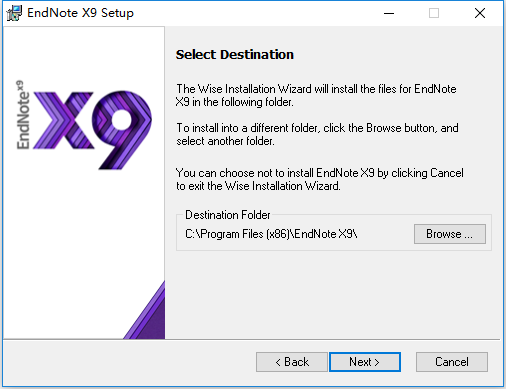The image size is (506, 389).
Task: Select the destination folder path text
Action: pyautogui.click(x=271, y=234)
